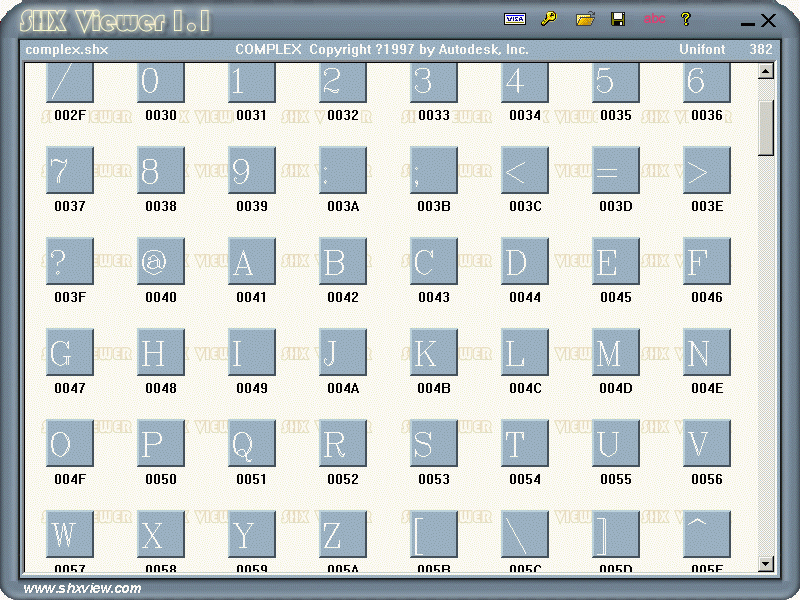Select the equals sign glyph at 003D
The width and height of the screenshot is (800, 600).
pos(615,170)
